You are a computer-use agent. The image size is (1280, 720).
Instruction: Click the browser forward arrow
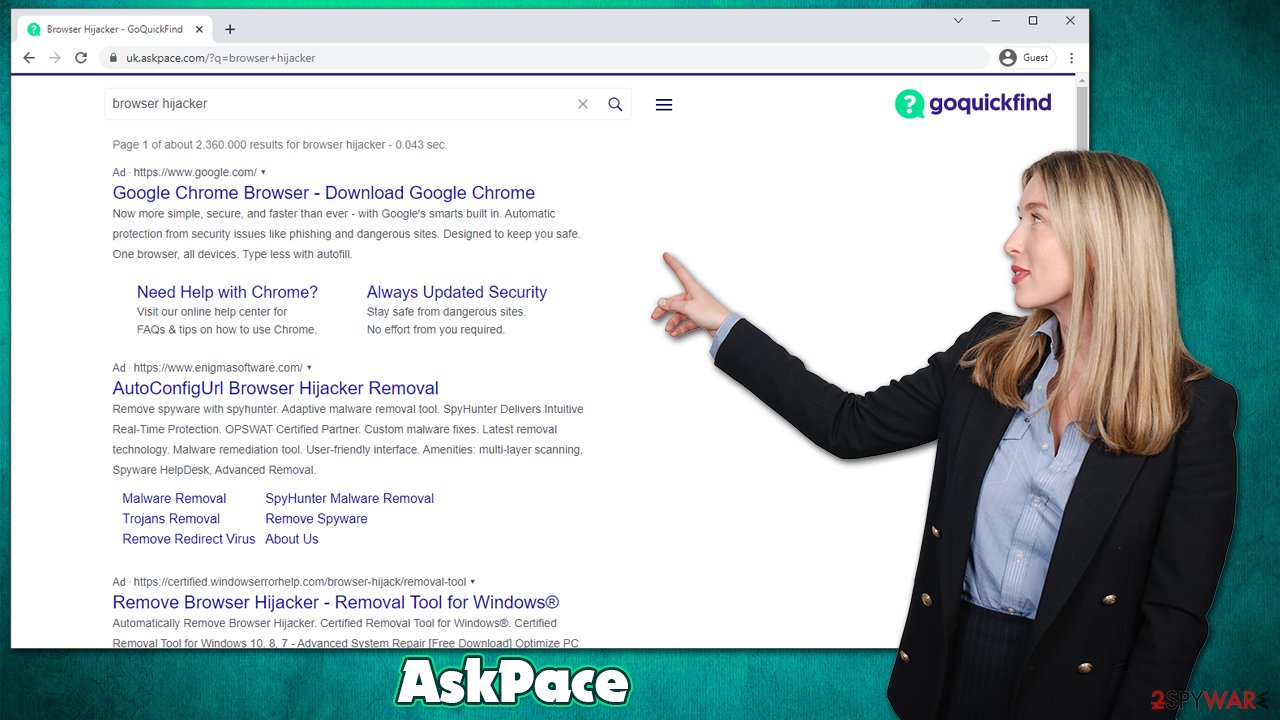click(55, 58)
